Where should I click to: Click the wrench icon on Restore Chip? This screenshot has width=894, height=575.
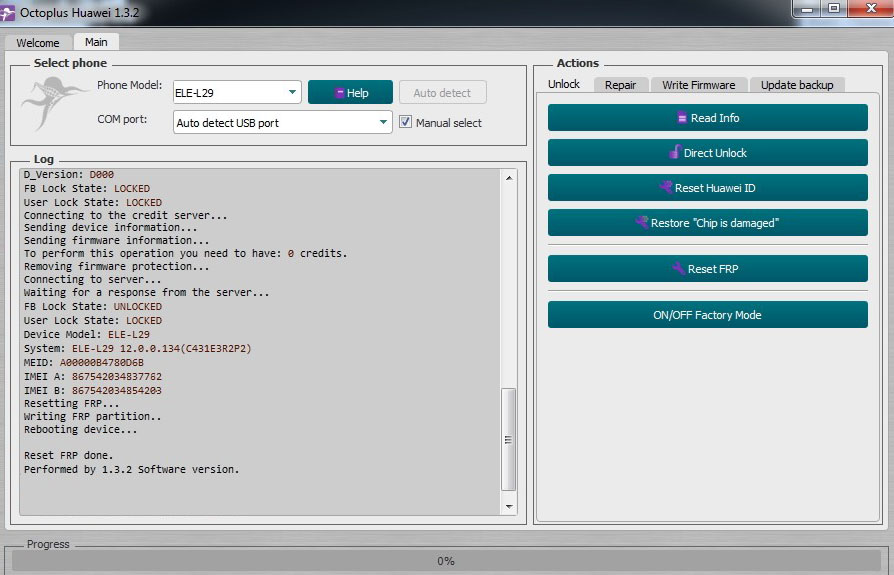(641, 222)
